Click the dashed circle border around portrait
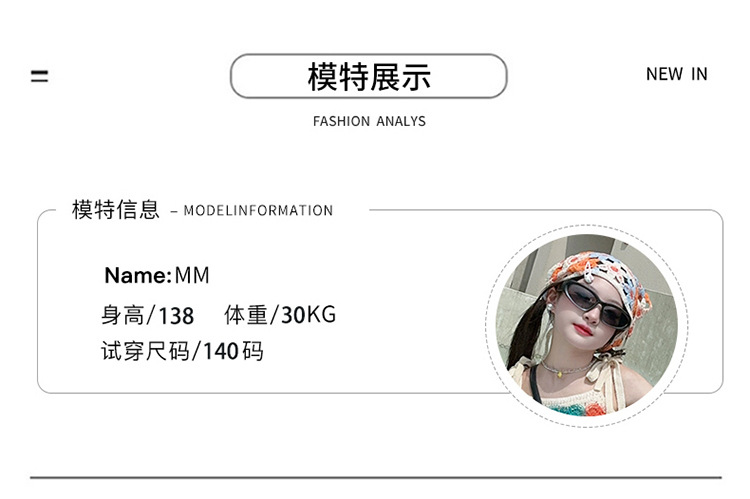 pyautogui.click(x=587, y=226)
